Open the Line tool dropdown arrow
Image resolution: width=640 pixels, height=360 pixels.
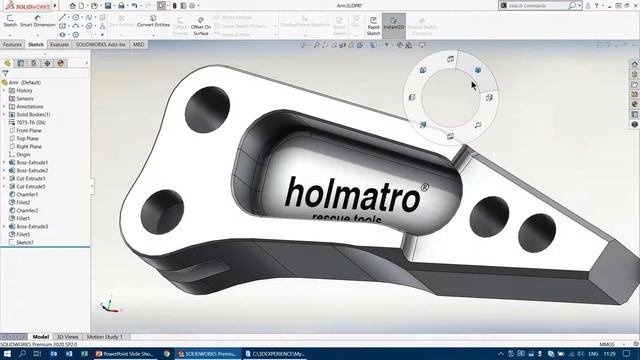pos(68,18)
